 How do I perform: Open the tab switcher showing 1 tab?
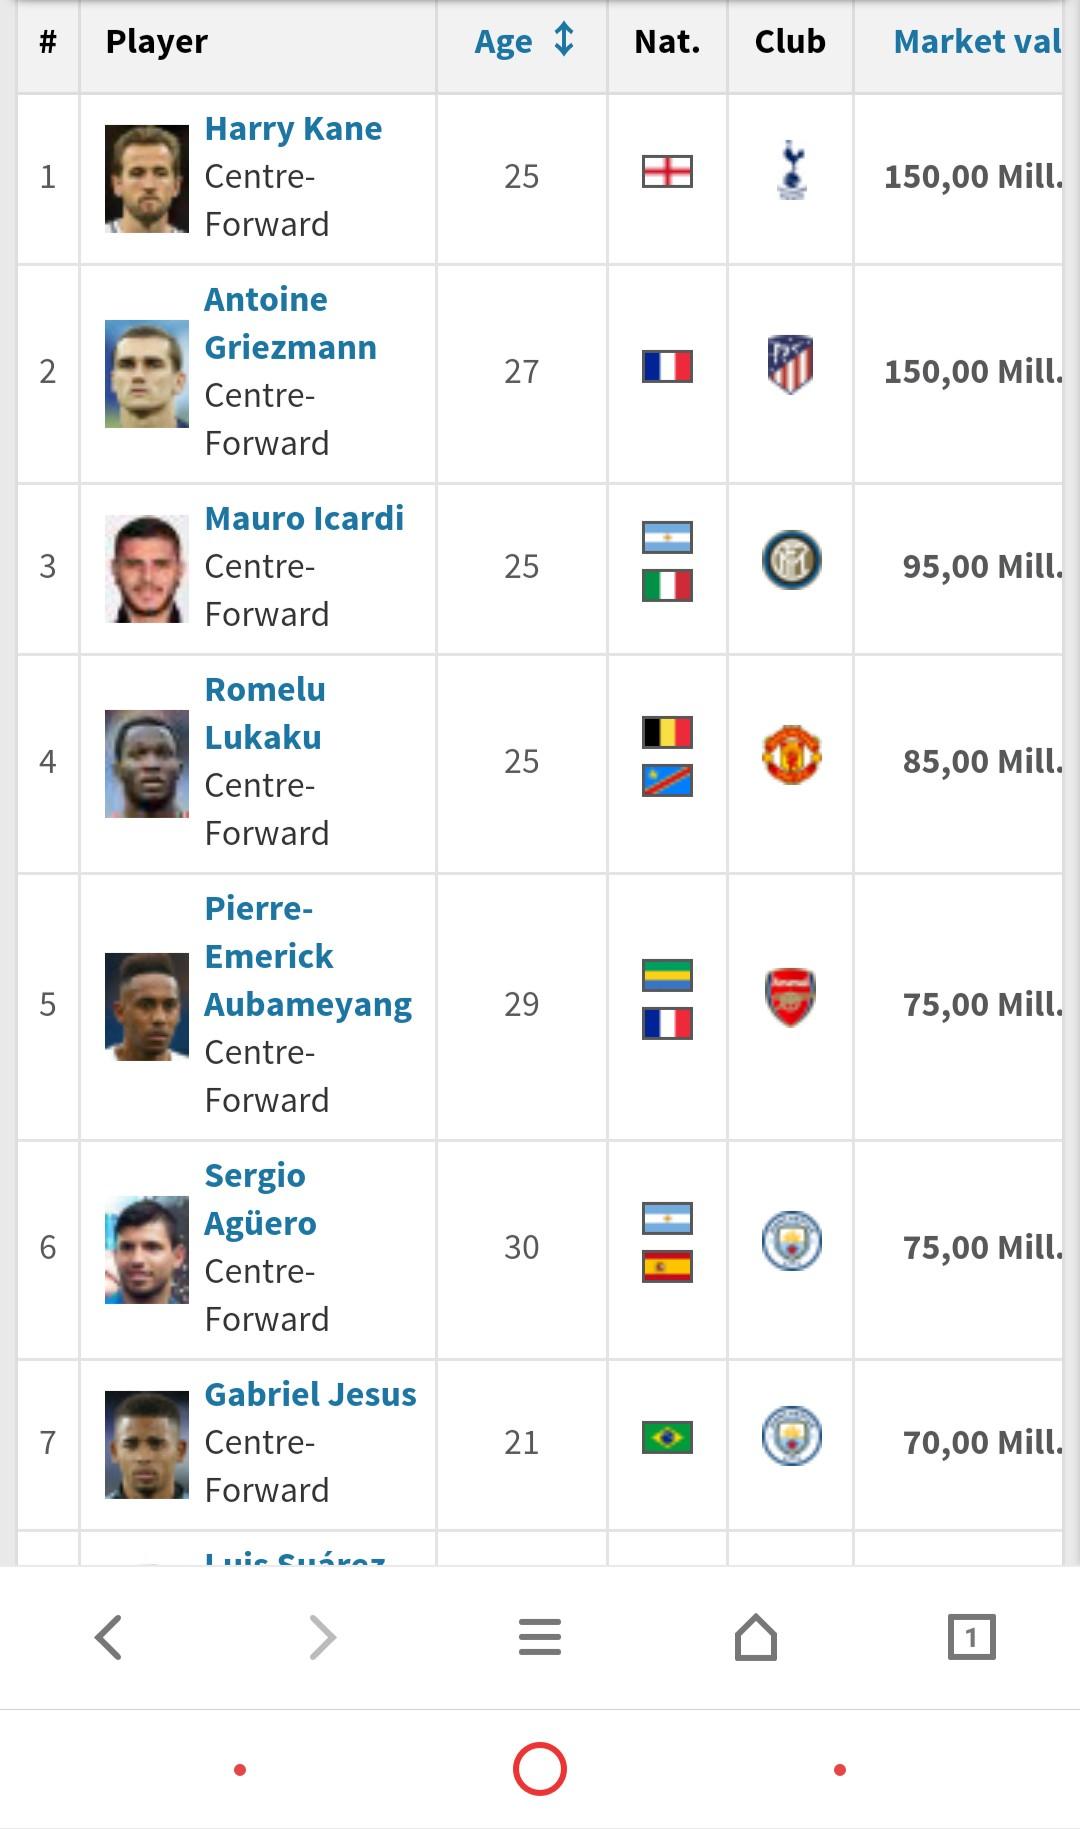972,1637
